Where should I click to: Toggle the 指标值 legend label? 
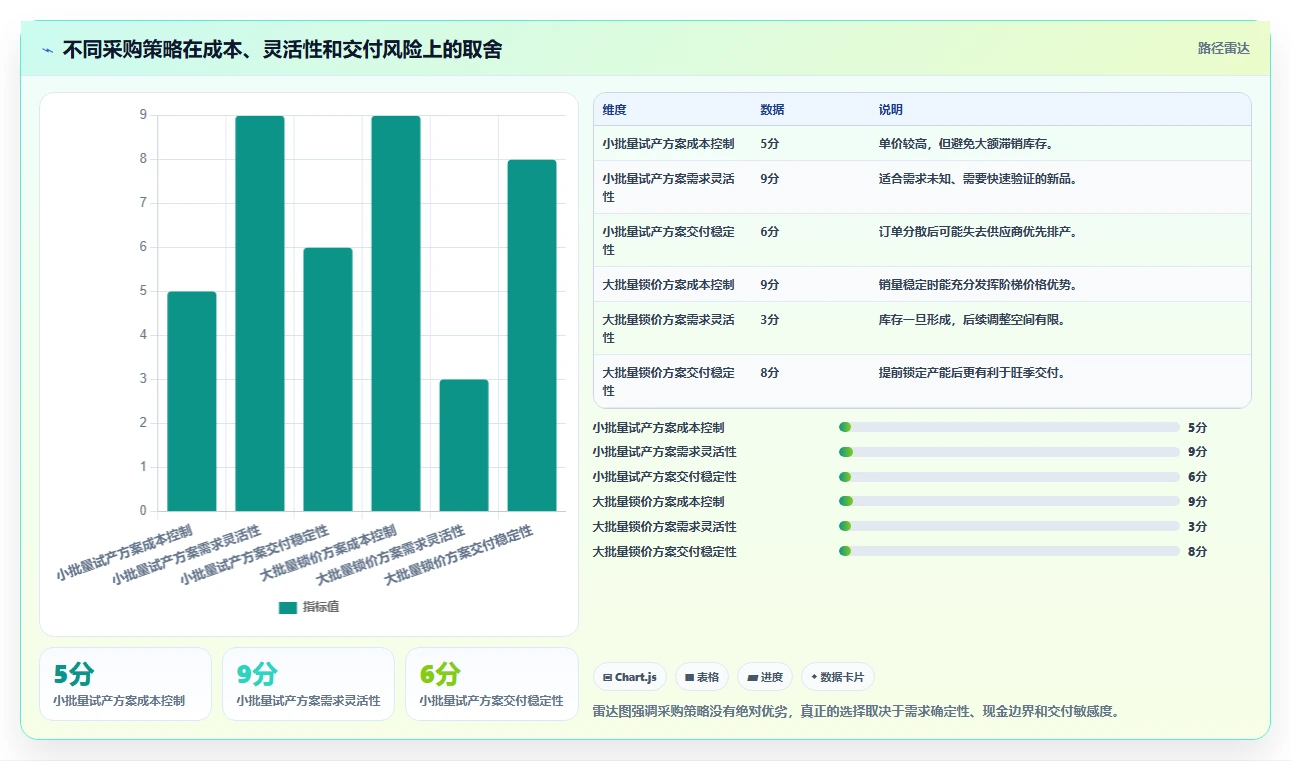(x=321, y=607)
